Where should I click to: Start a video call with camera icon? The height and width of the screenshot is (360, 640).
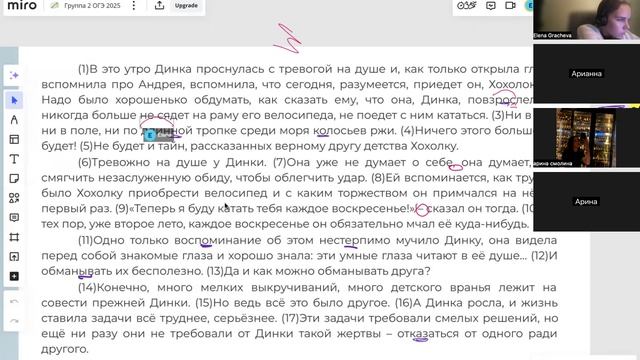coord(510,5)
